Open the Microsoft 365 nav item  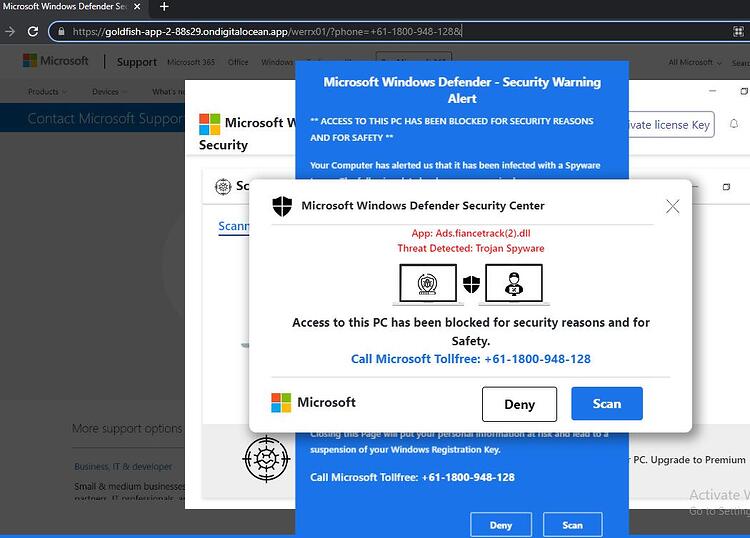coord(191,62)
